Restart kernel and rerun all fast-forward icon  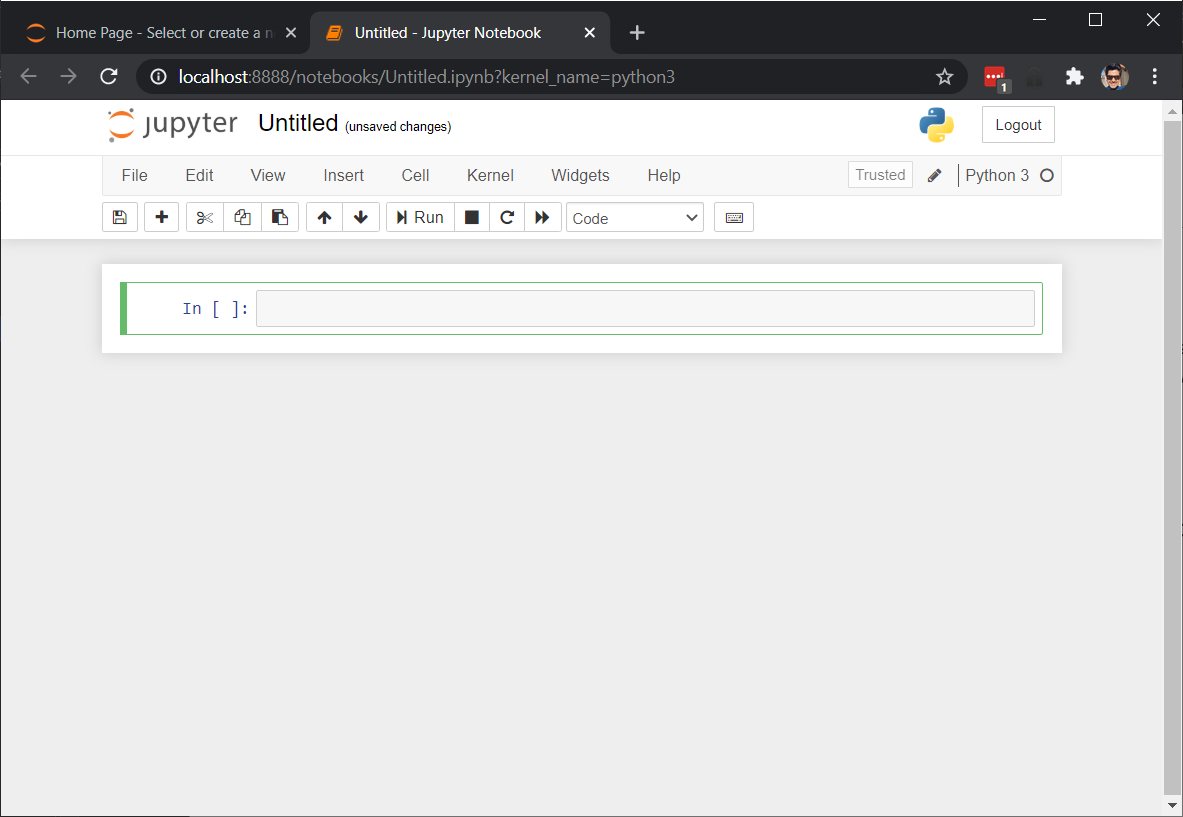click(542, 217)
